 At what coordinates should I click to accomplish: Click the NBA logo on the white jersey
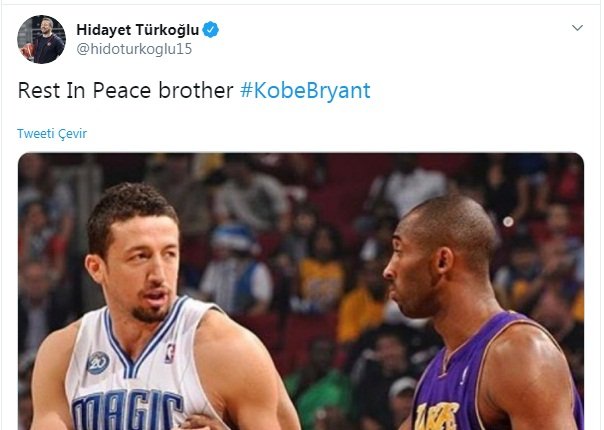[x=170, y=353]
